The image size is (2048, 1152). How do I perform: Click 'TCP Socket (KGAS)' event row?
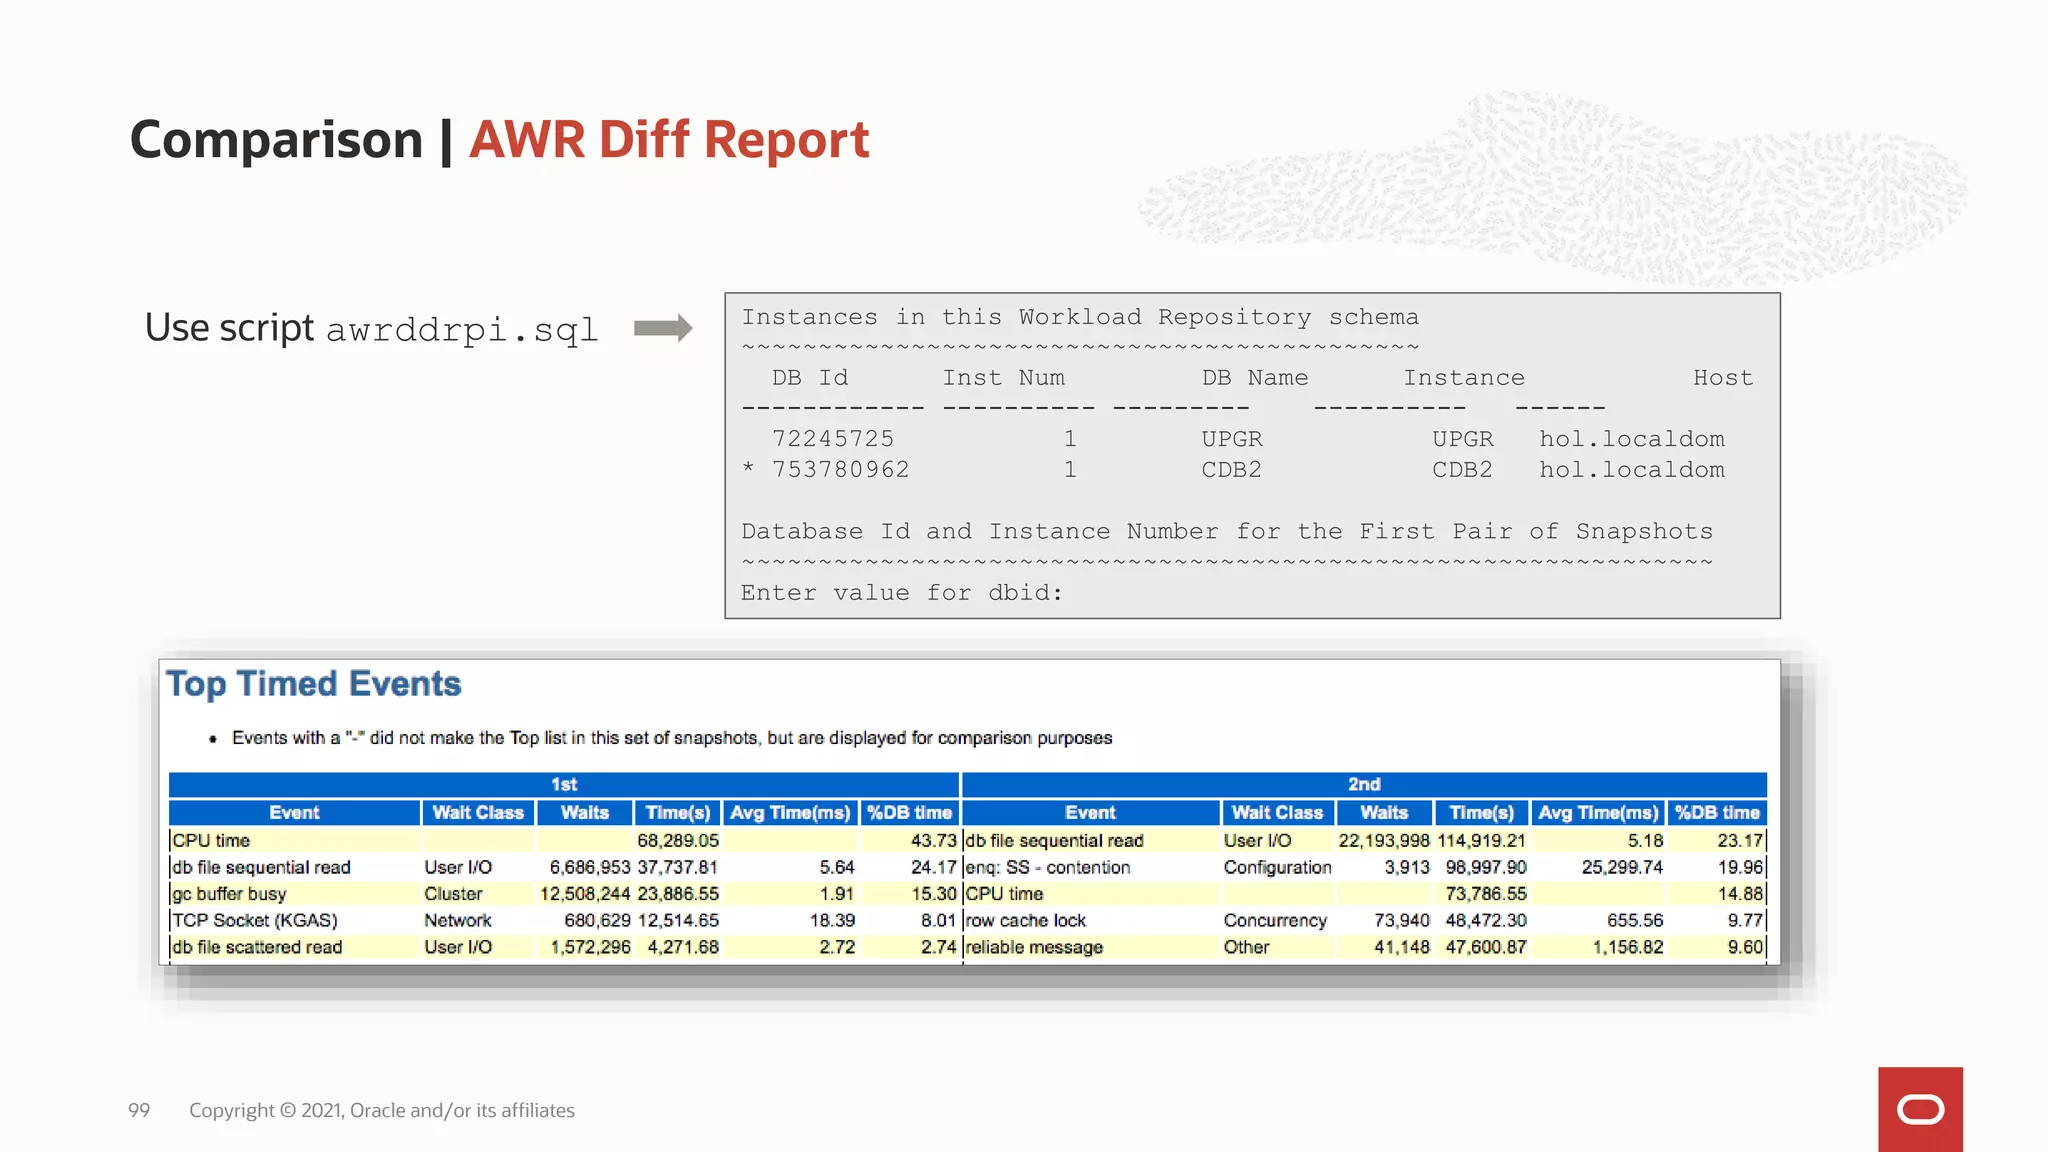pyautogui.click(x=255, y=920)
